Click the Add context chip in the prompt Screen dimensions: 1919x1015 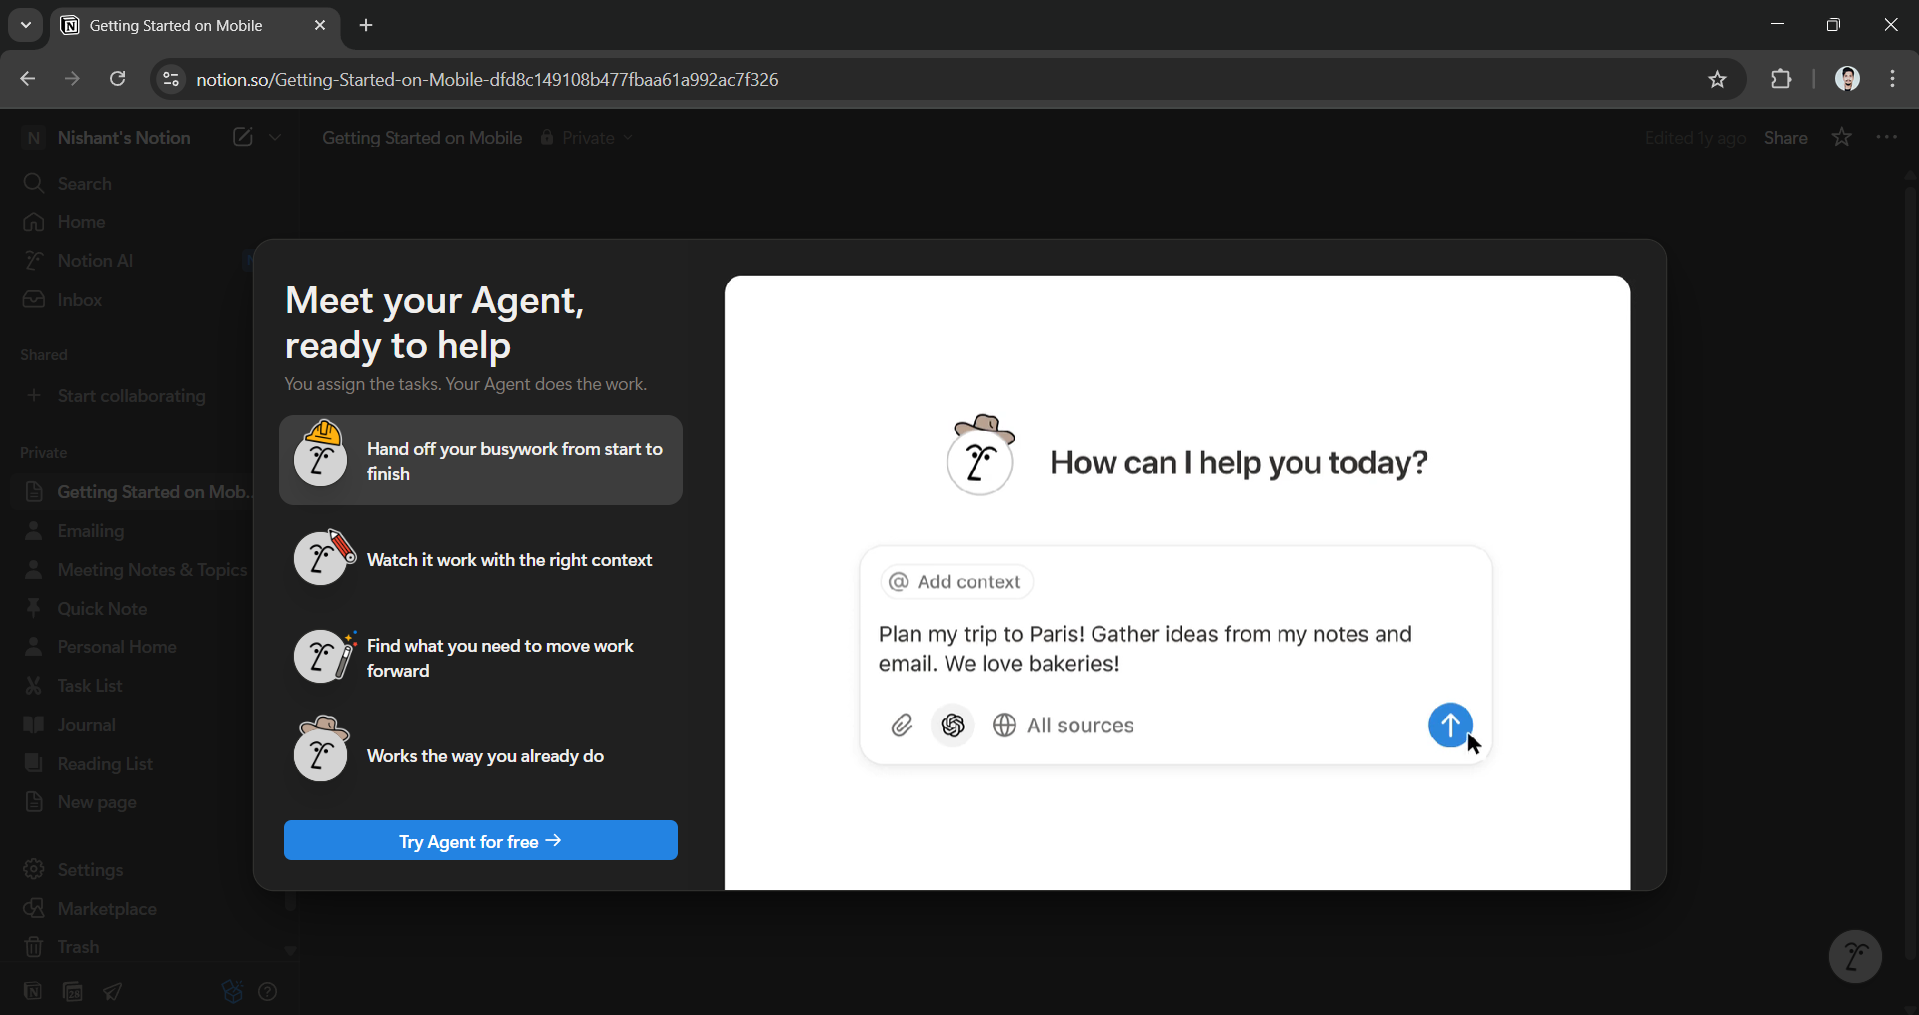pyautogui.click(x=955, y=581)
